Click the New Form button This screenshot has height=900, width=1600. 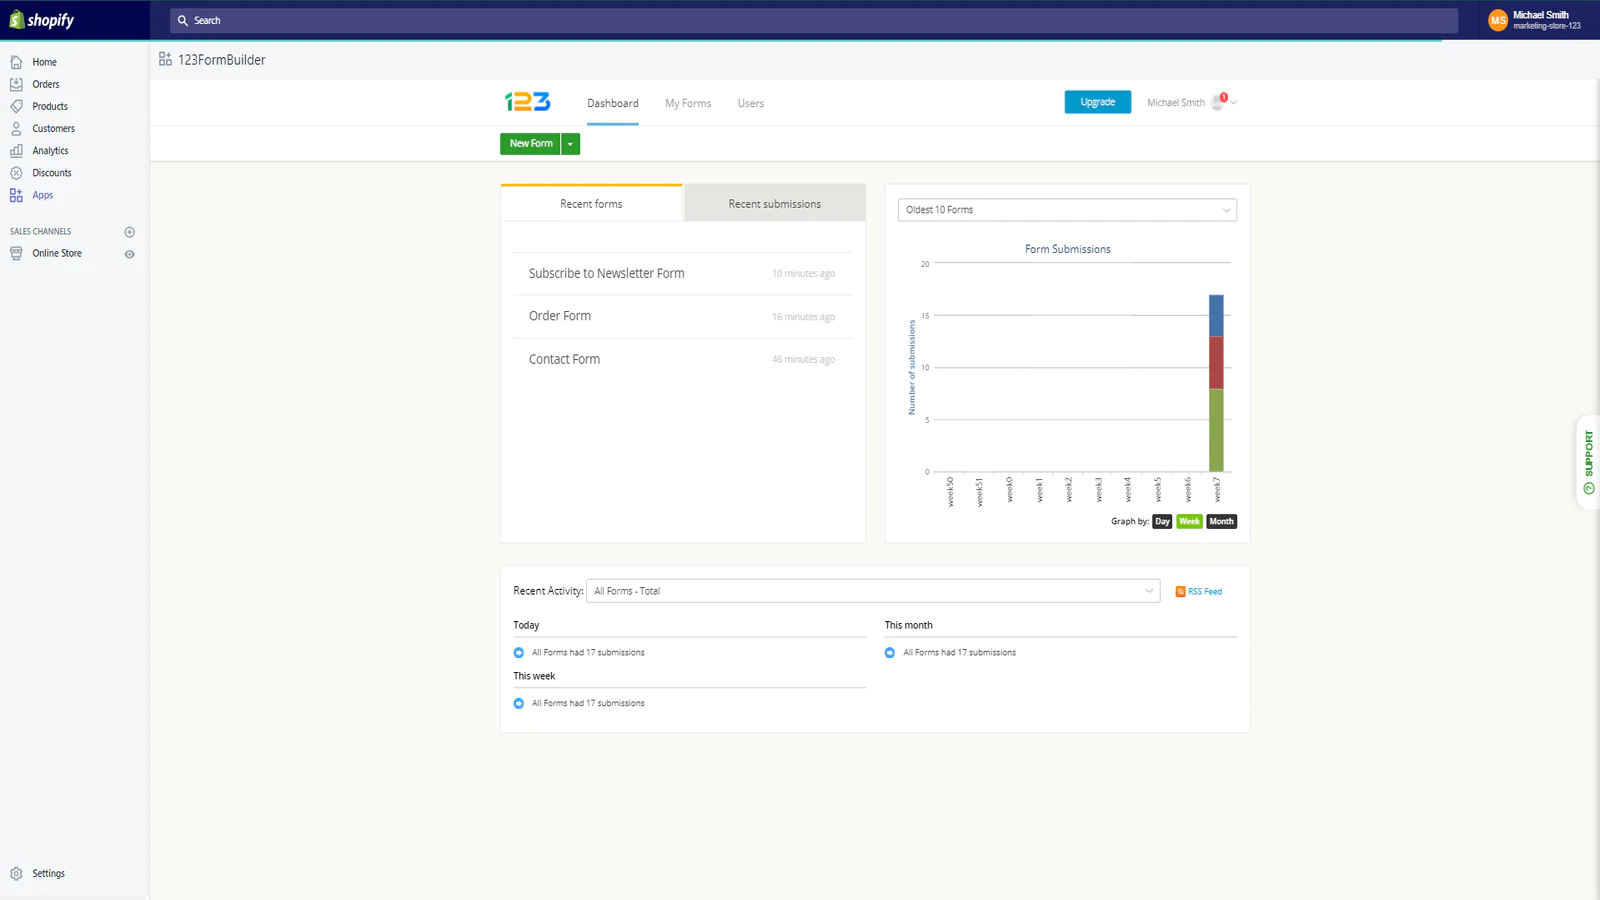[x=530, y=144]
